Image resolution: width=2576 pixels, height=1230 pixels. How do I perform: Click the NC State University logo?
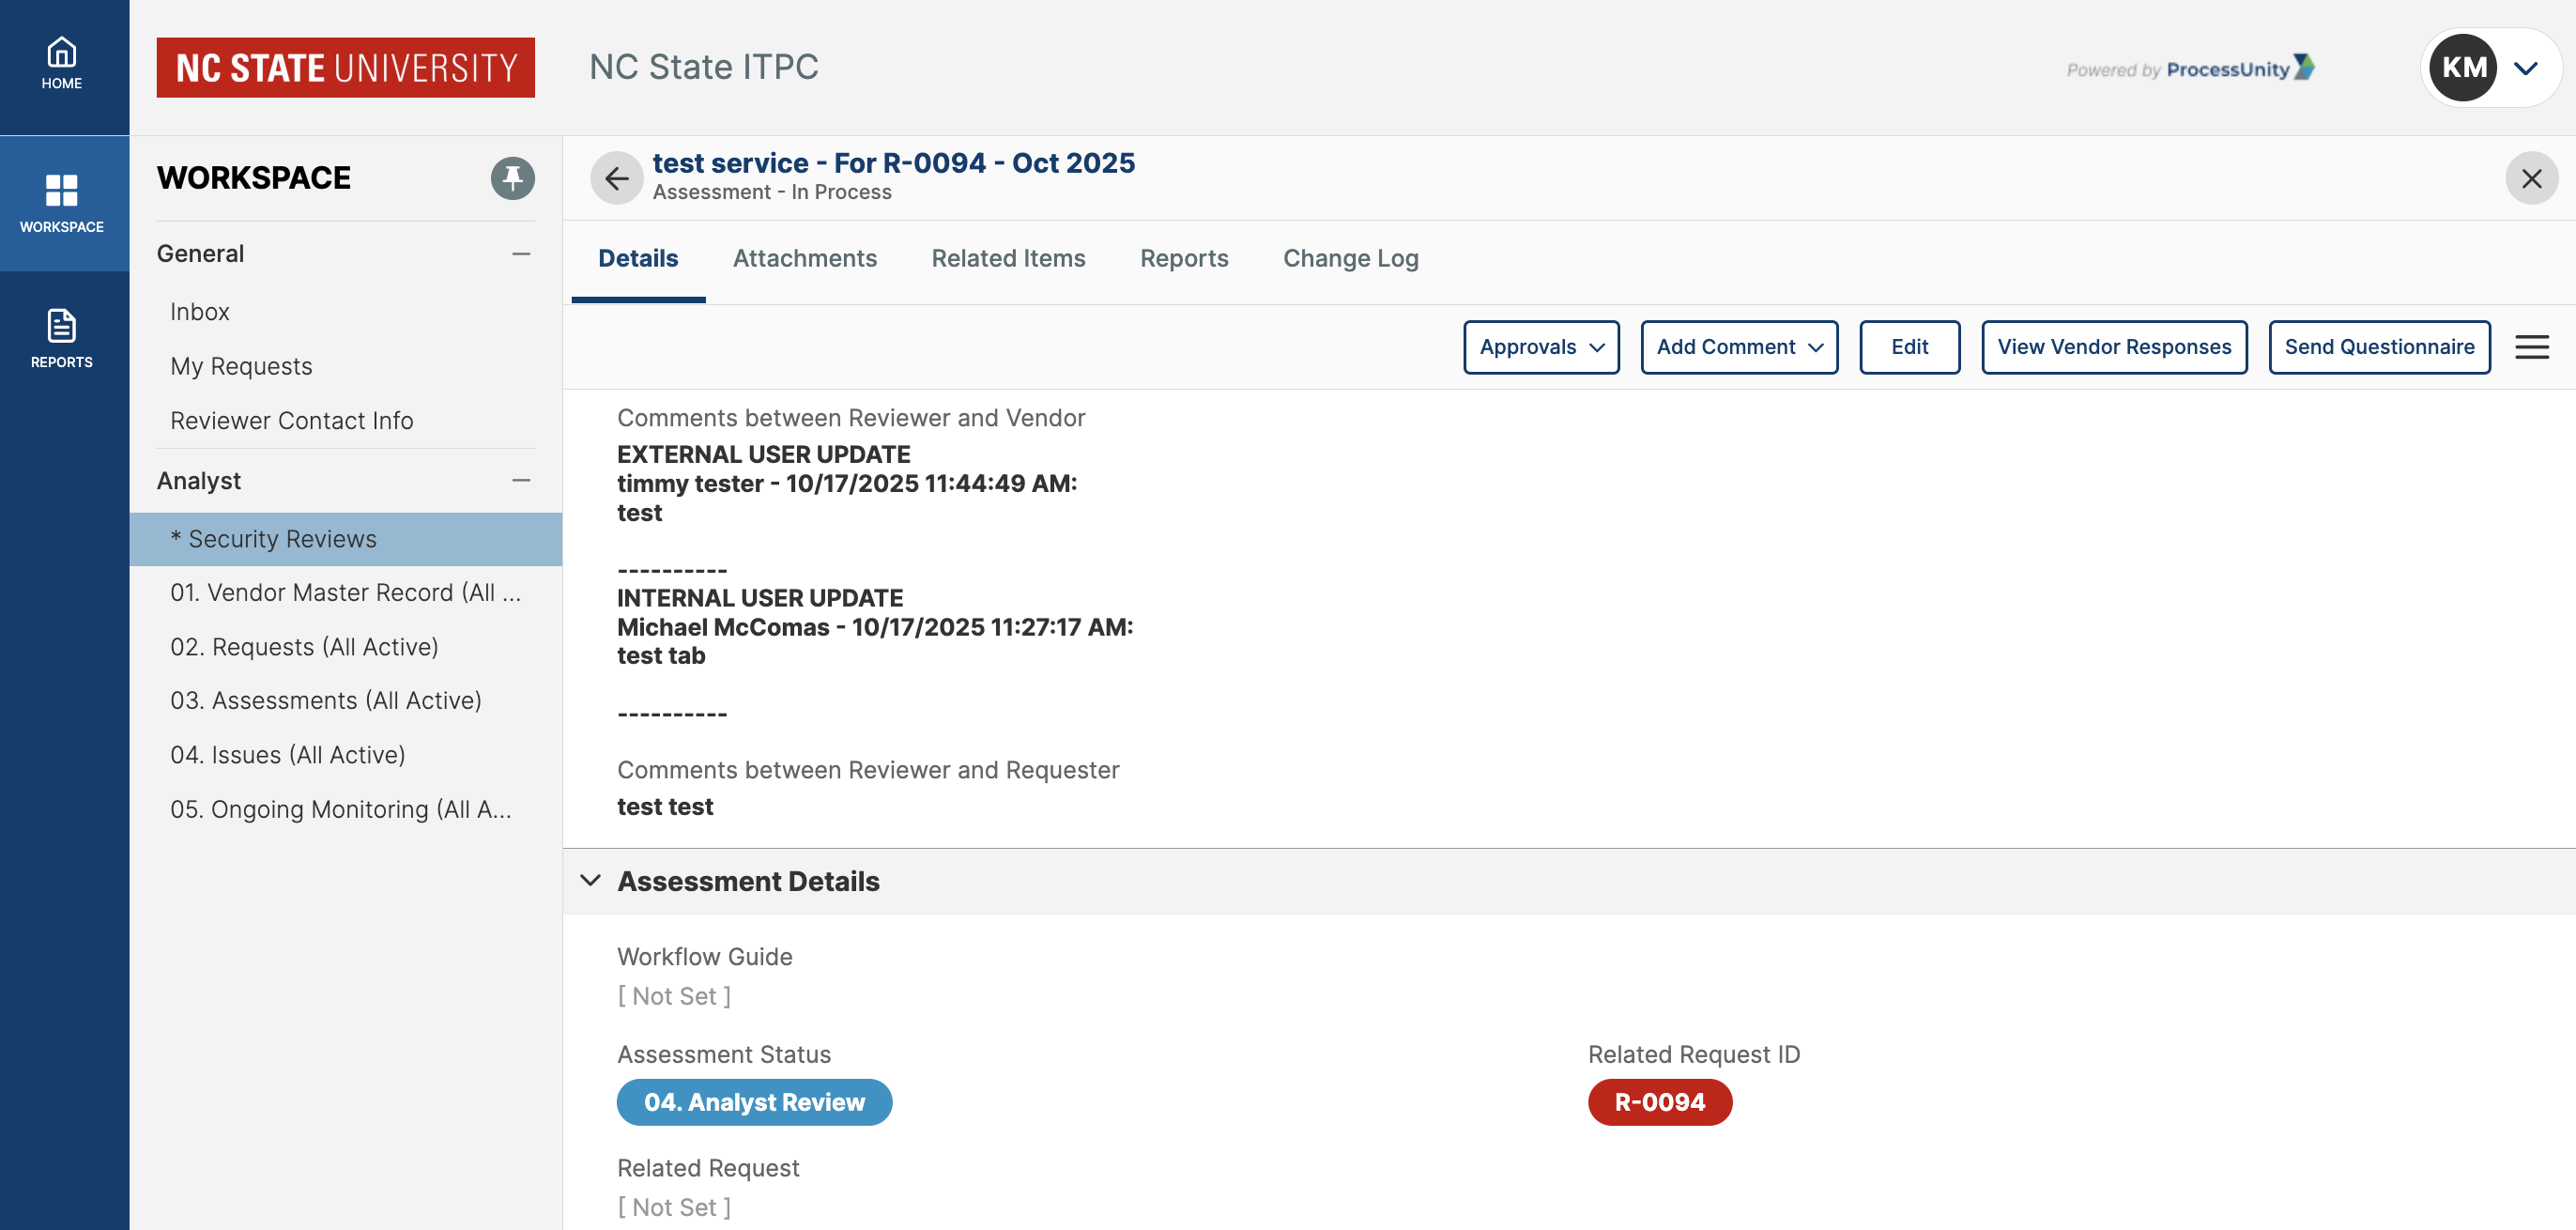(345, 68)
